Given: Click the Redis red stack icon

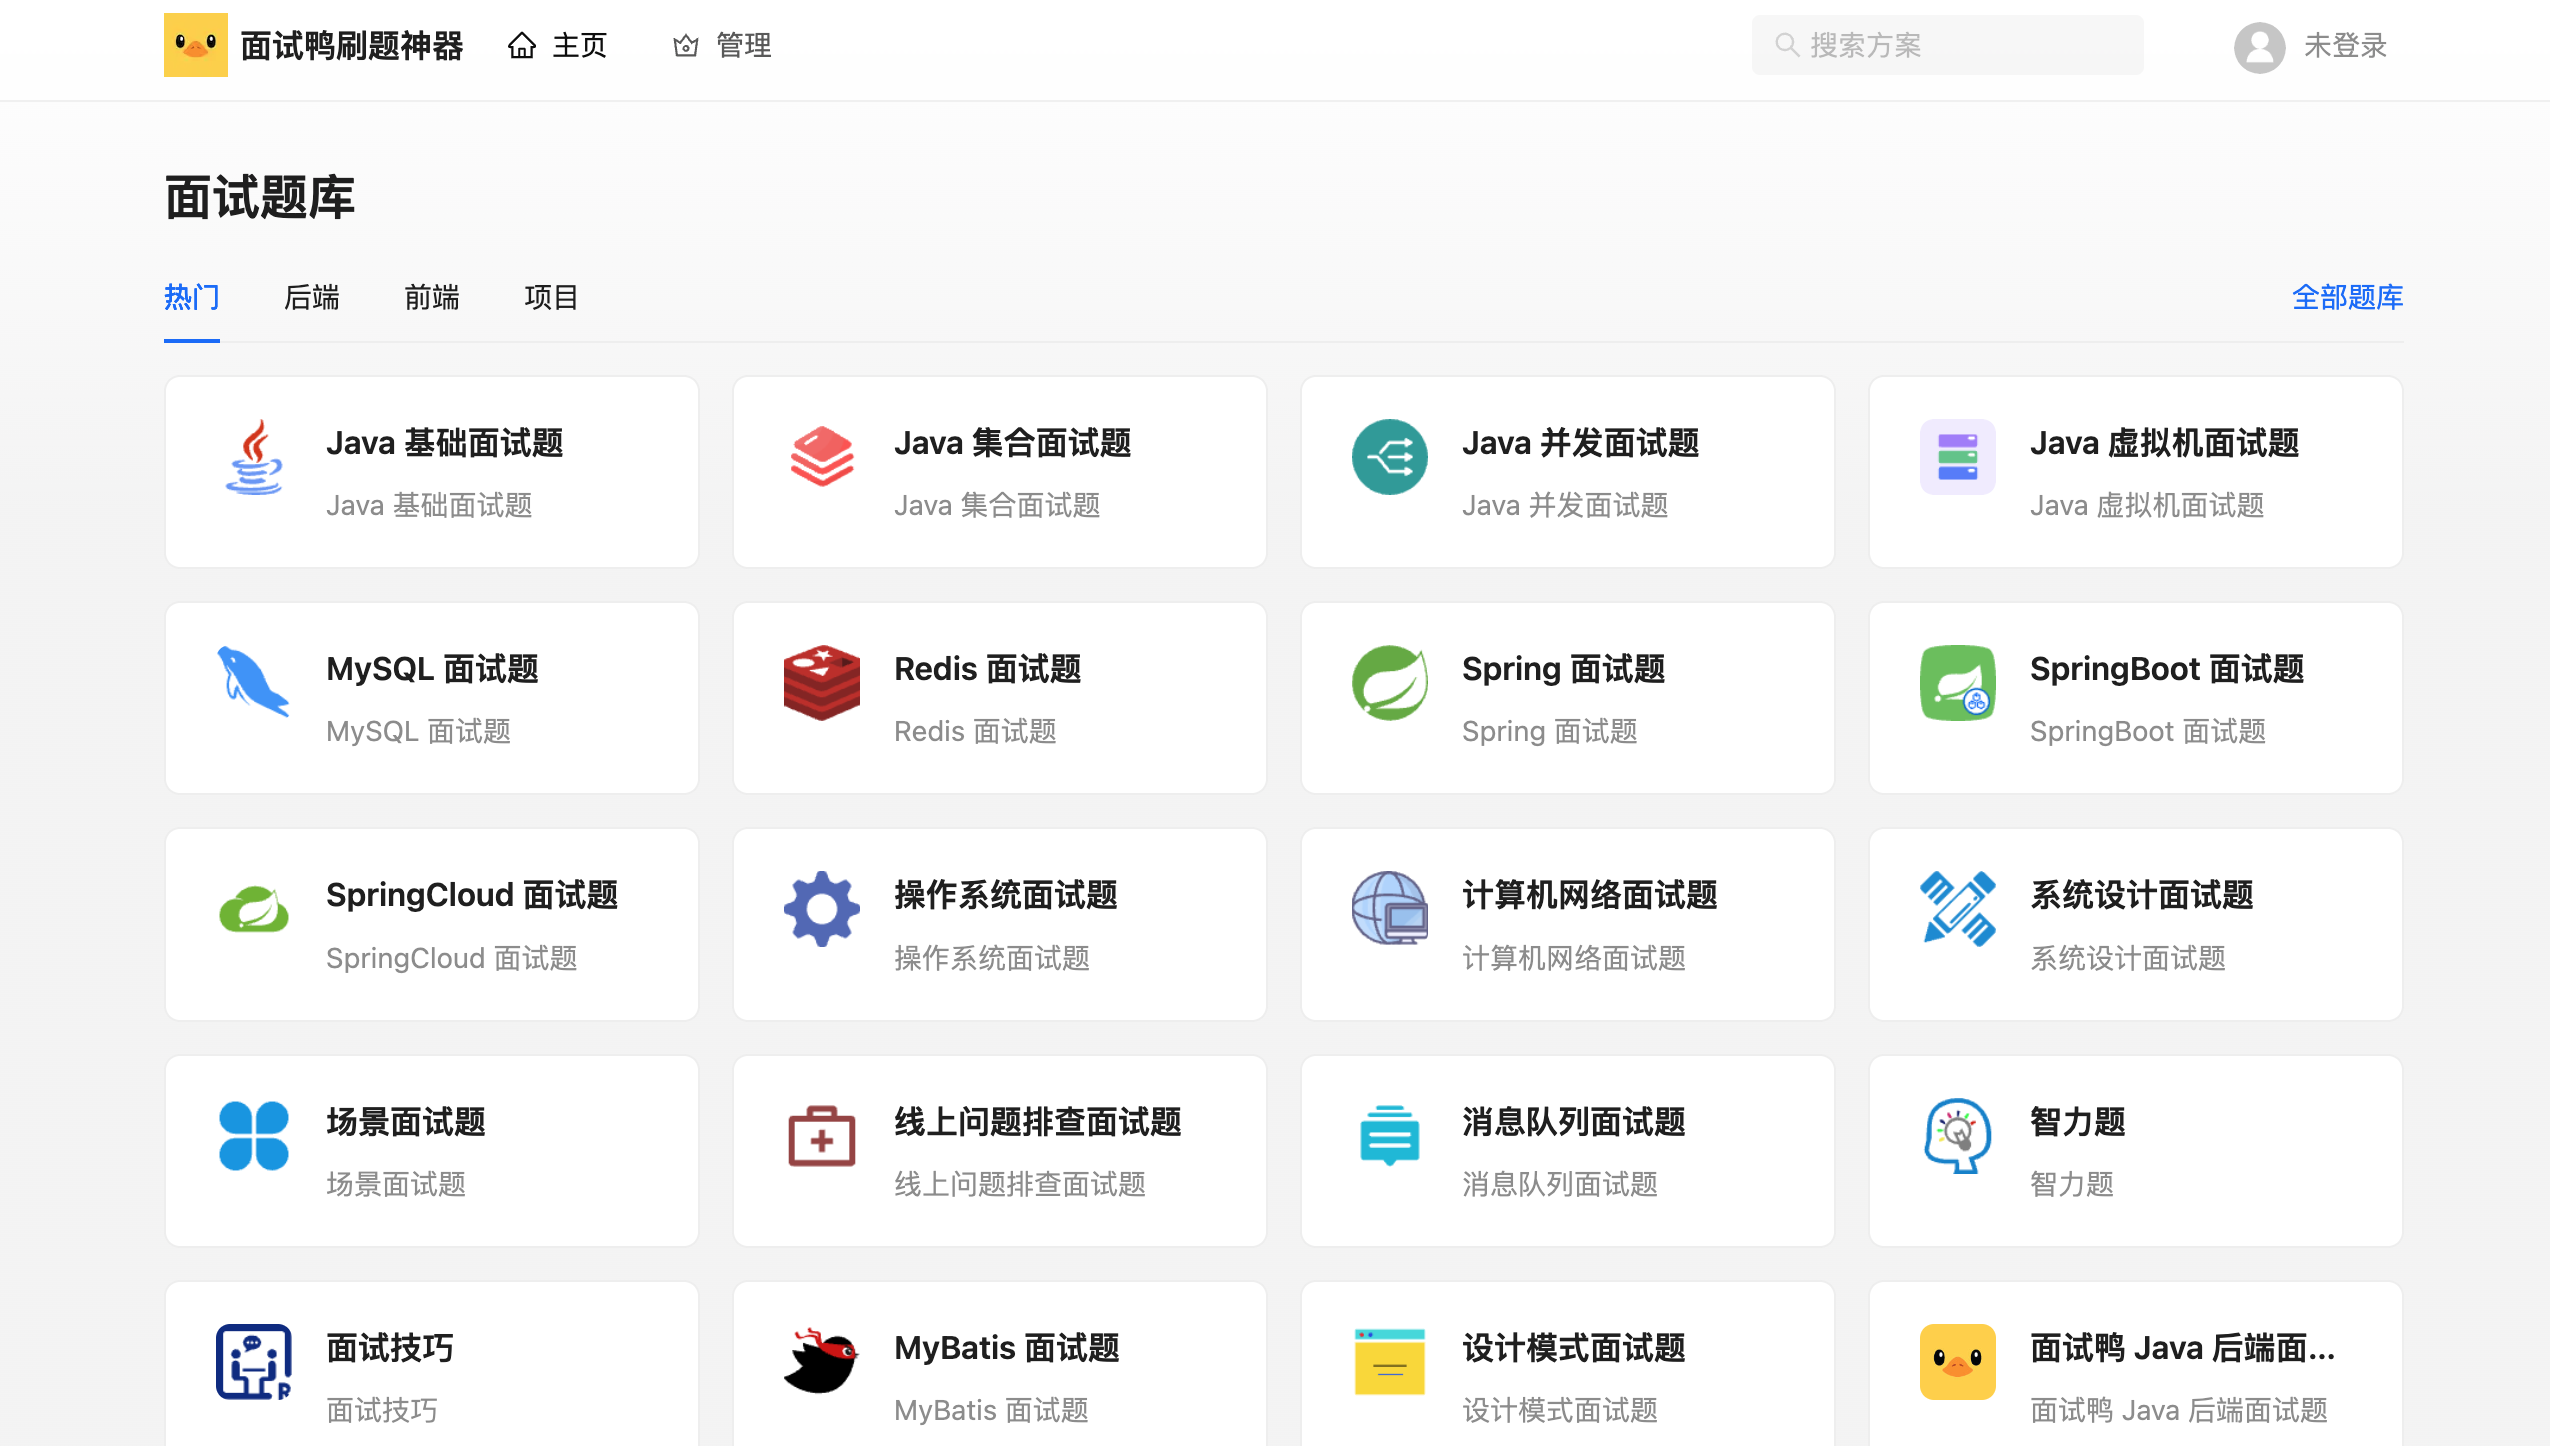Looking at the screenshot, I should [821, 682].
